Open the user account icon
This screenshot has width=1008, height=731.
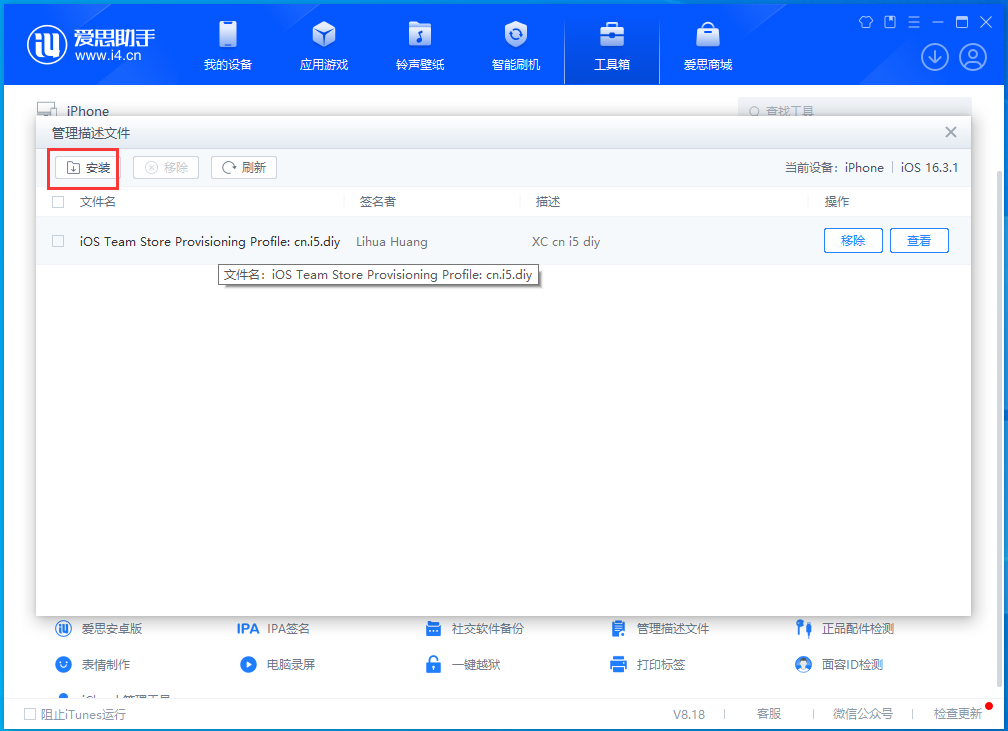(x=973, y=57)
